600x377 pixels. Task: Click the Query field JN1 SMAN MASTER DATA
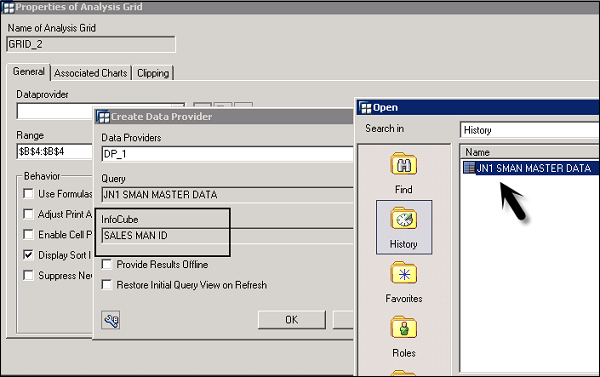tap(227, 195)
